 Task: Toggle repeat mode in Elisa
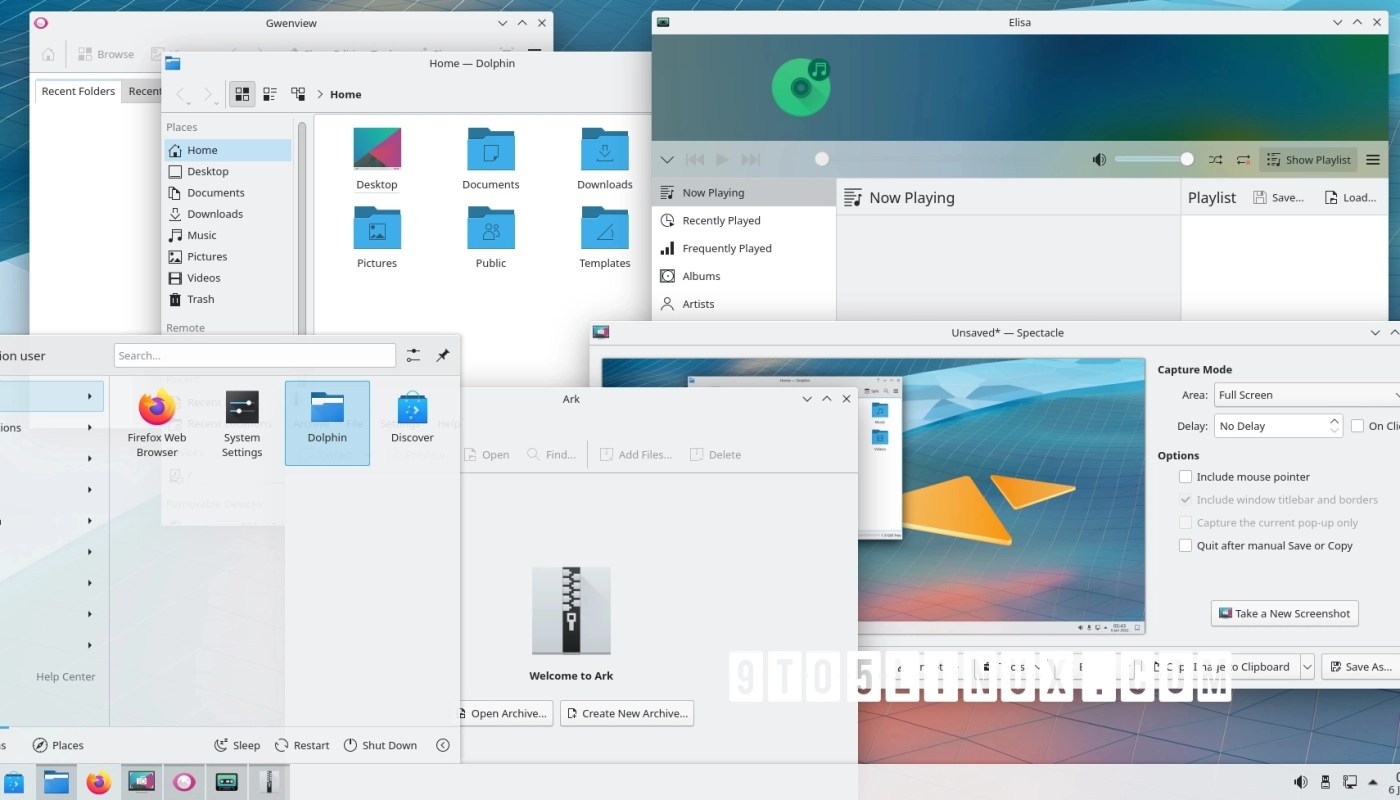(x=1243, y=160)
